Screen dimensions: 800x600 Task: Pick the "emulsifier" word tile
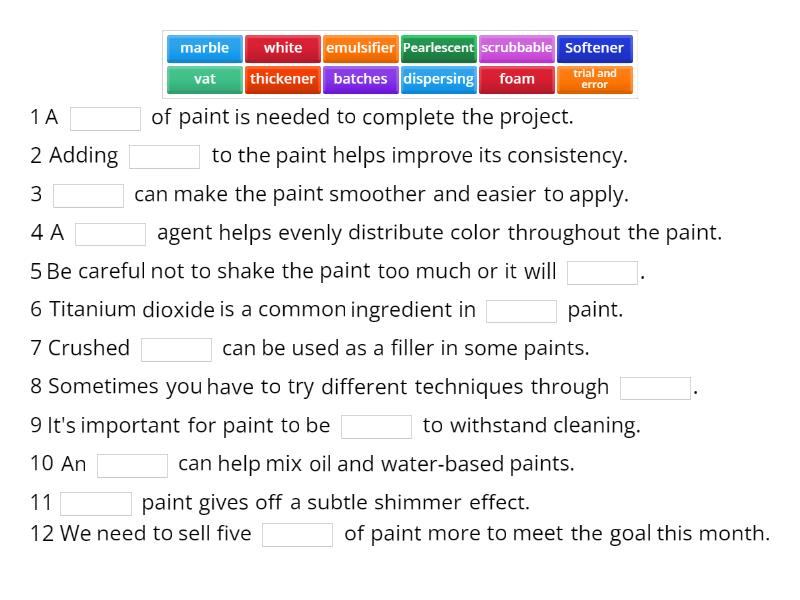tap(361, 47)
